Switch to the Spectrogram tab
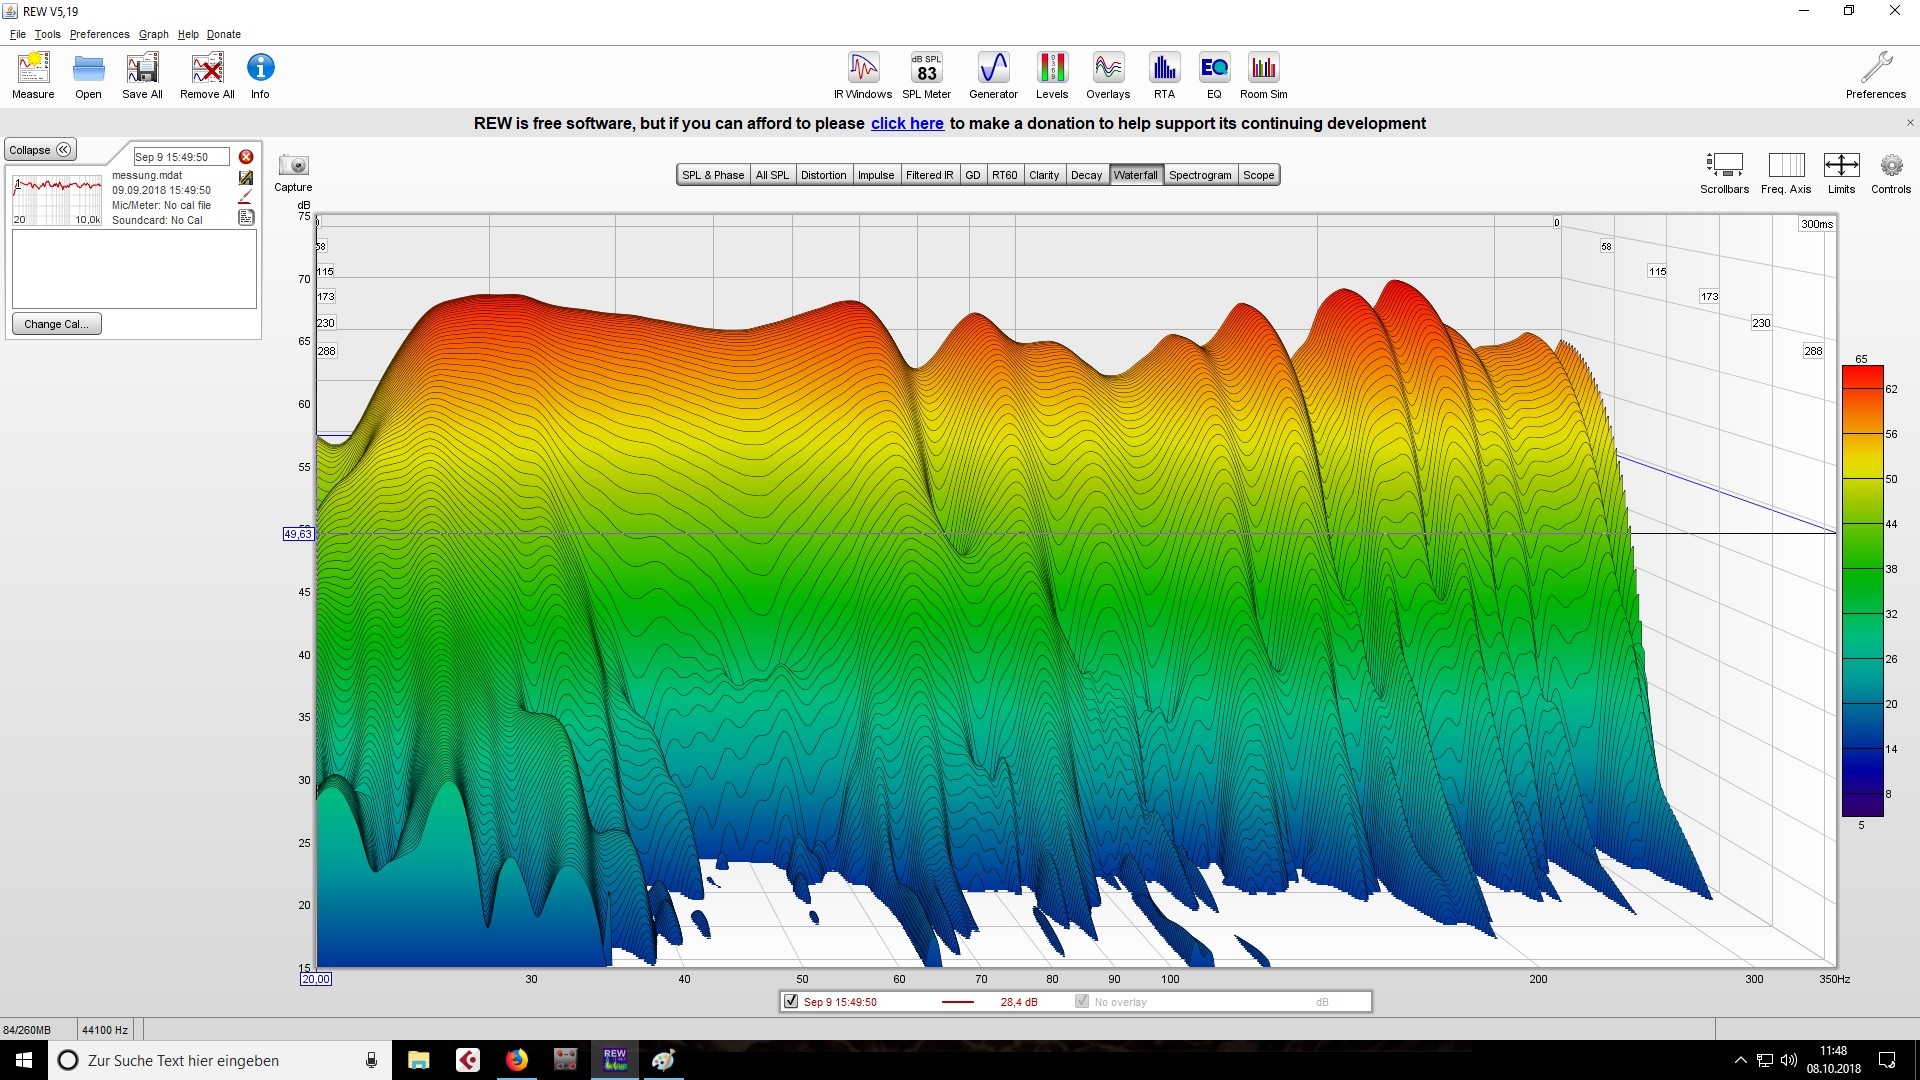 click(x=1199, y=175)
